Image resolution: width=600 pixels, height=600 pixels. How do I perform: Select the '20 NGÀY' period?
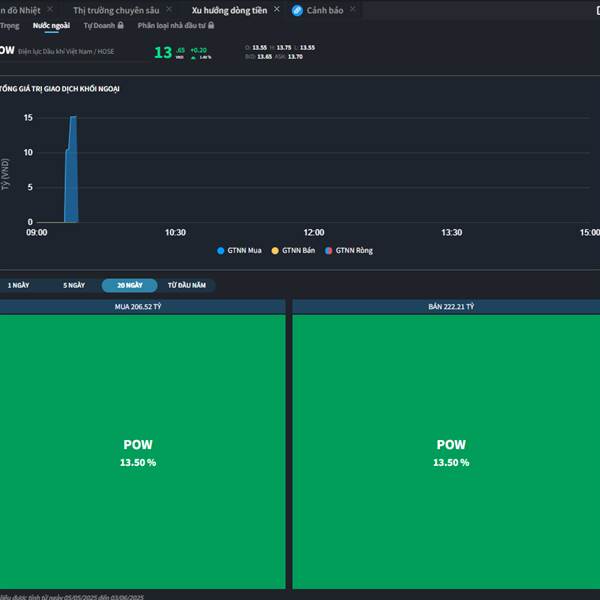pos(130,285)
